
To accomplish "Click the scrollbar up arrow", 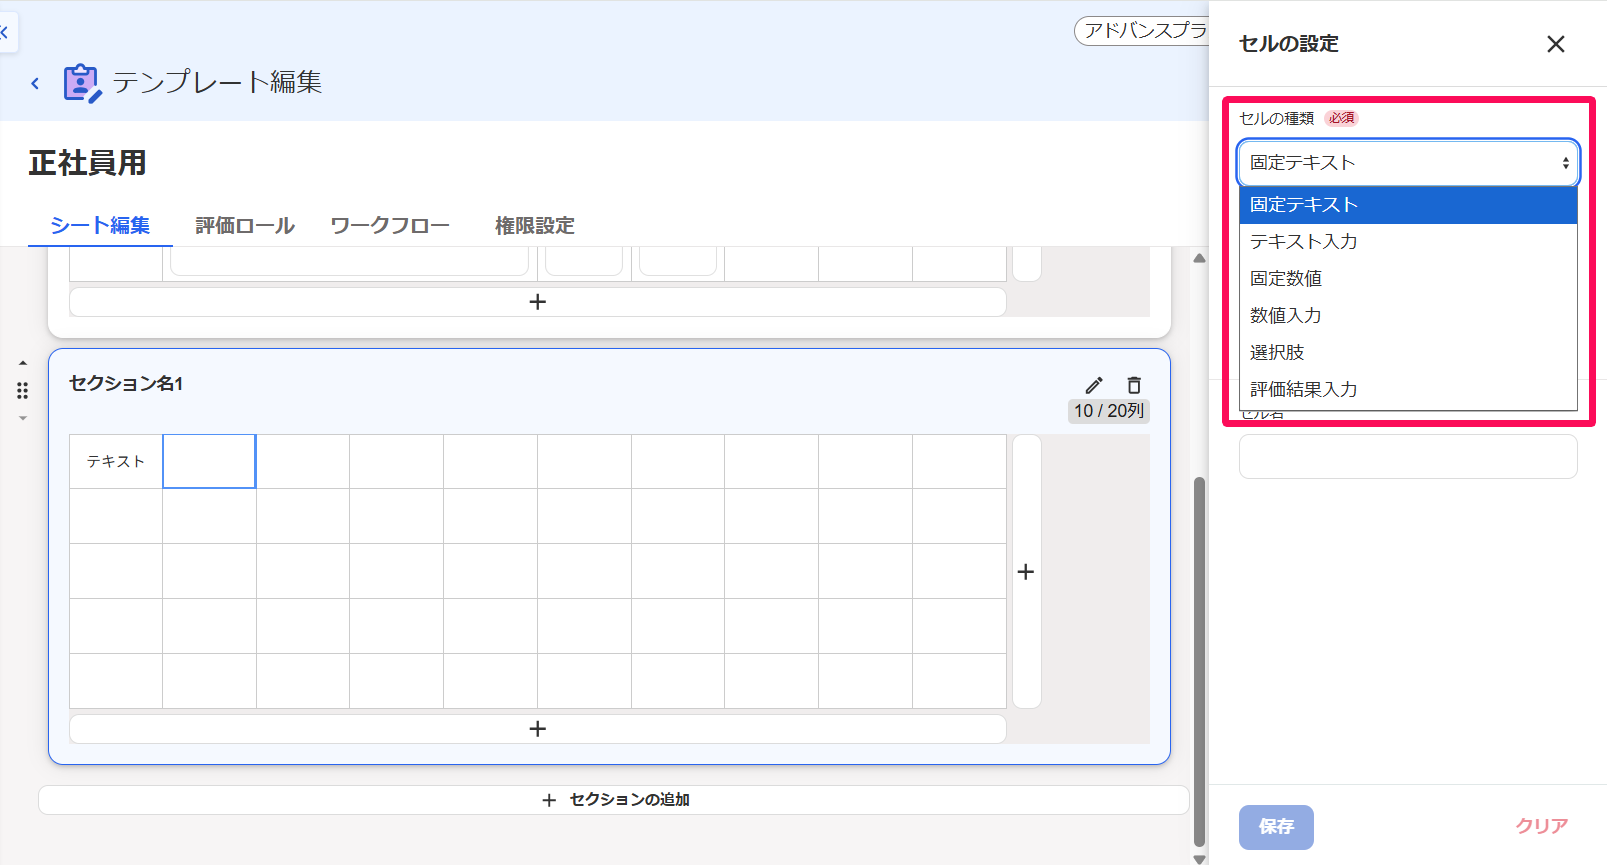I will (x=1200, y=258).
